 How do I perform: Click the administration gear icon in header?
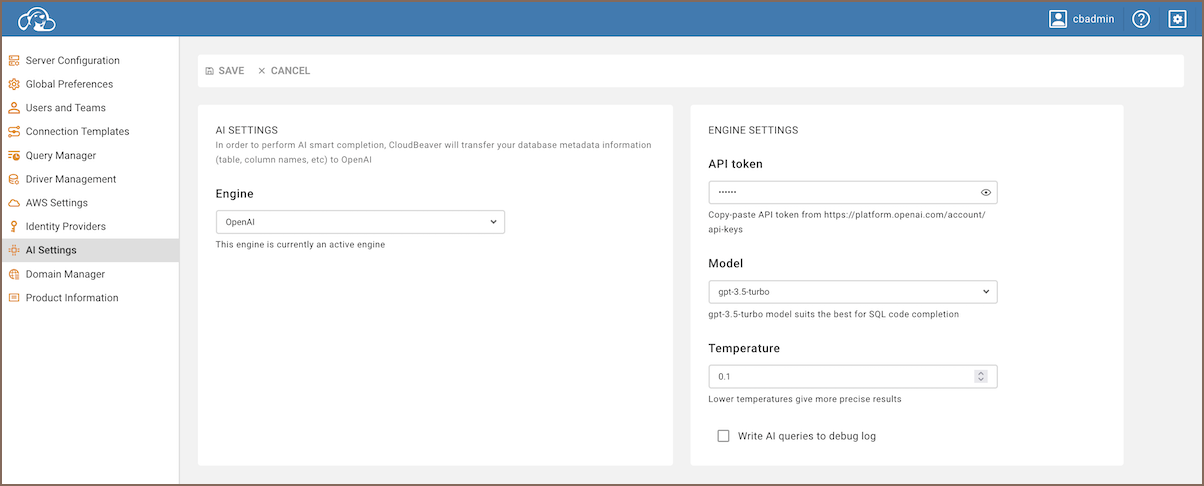pos(1177,19)
